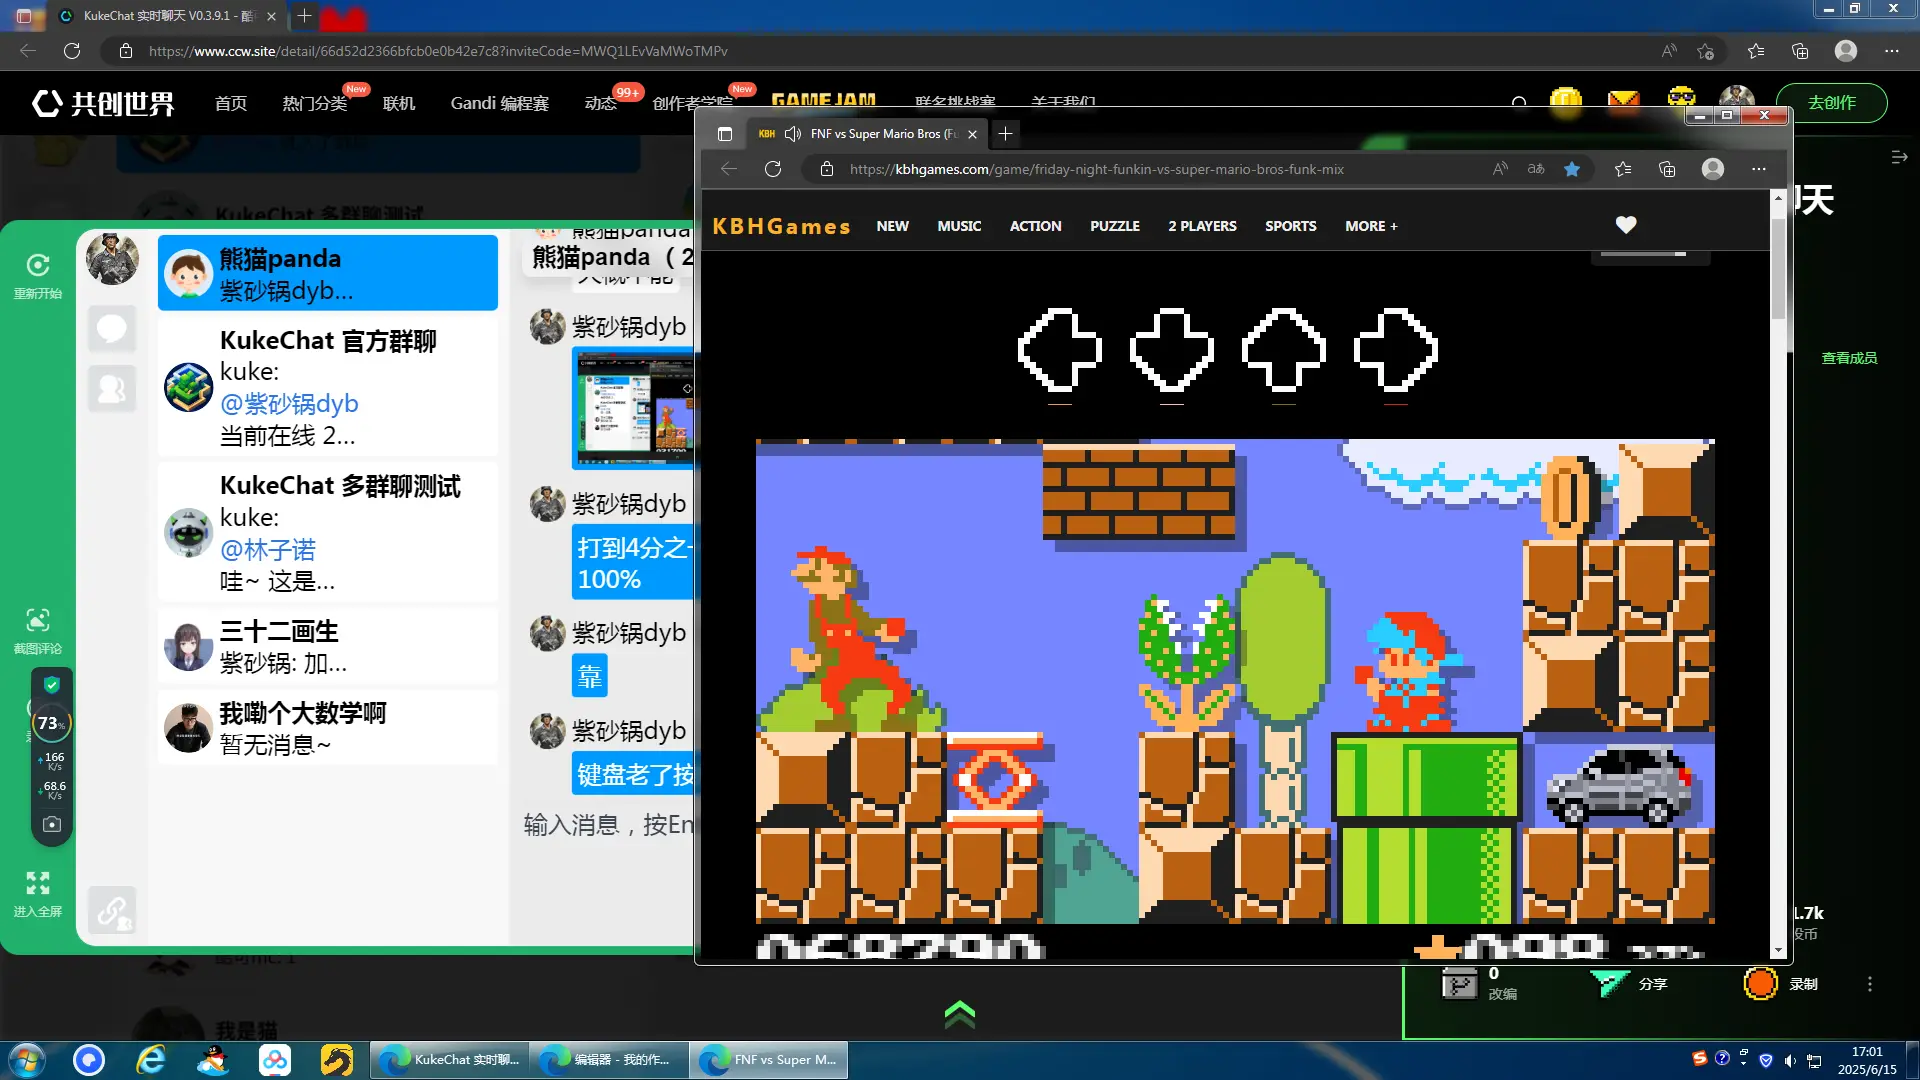Open 动态 with the 99+ badge
Screen dimensions: 1920x1080
pyautogui.click(x=600, y=103)
